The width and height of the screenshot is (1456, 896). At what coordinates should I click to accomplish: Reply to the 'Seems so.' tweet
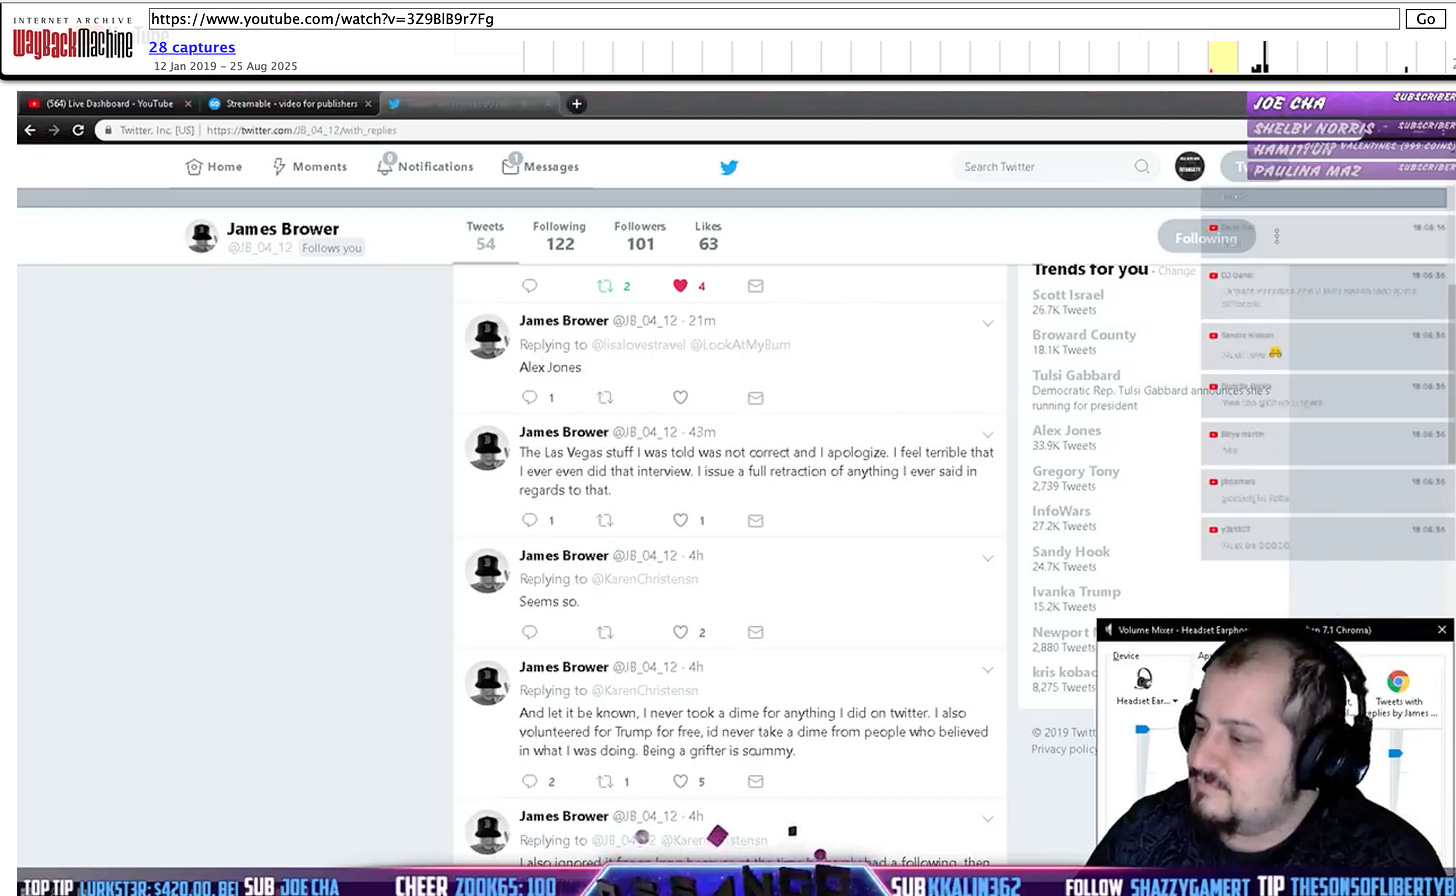pyautogui.click(x=530, y=632)
